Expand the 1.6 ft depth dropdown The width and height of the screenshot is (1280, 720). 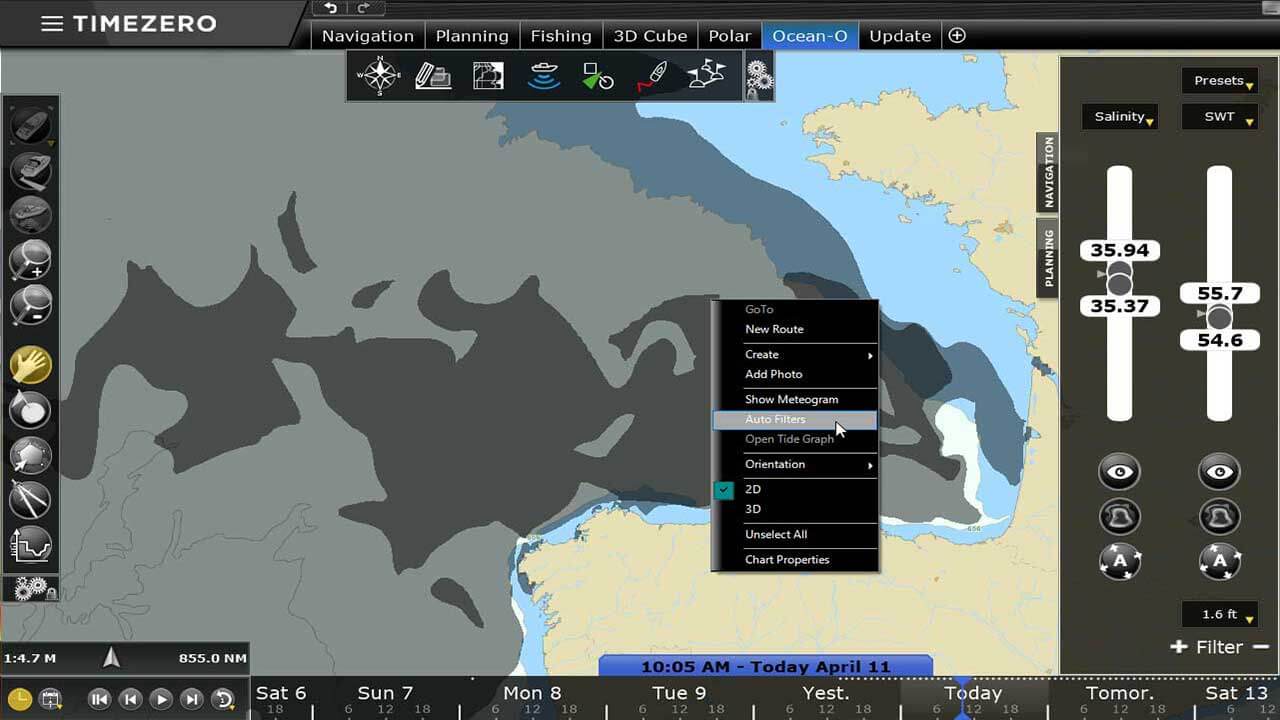[1219, 614]
